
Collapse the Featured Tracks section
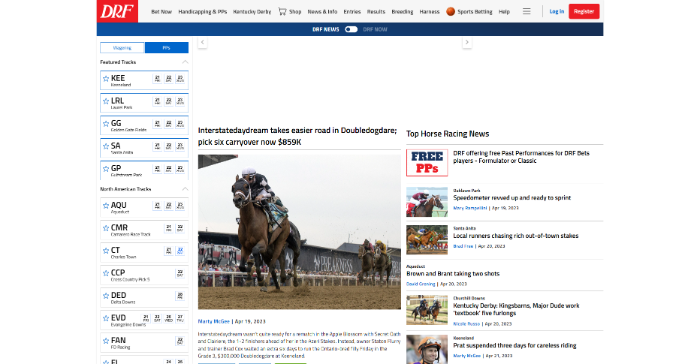185,62
